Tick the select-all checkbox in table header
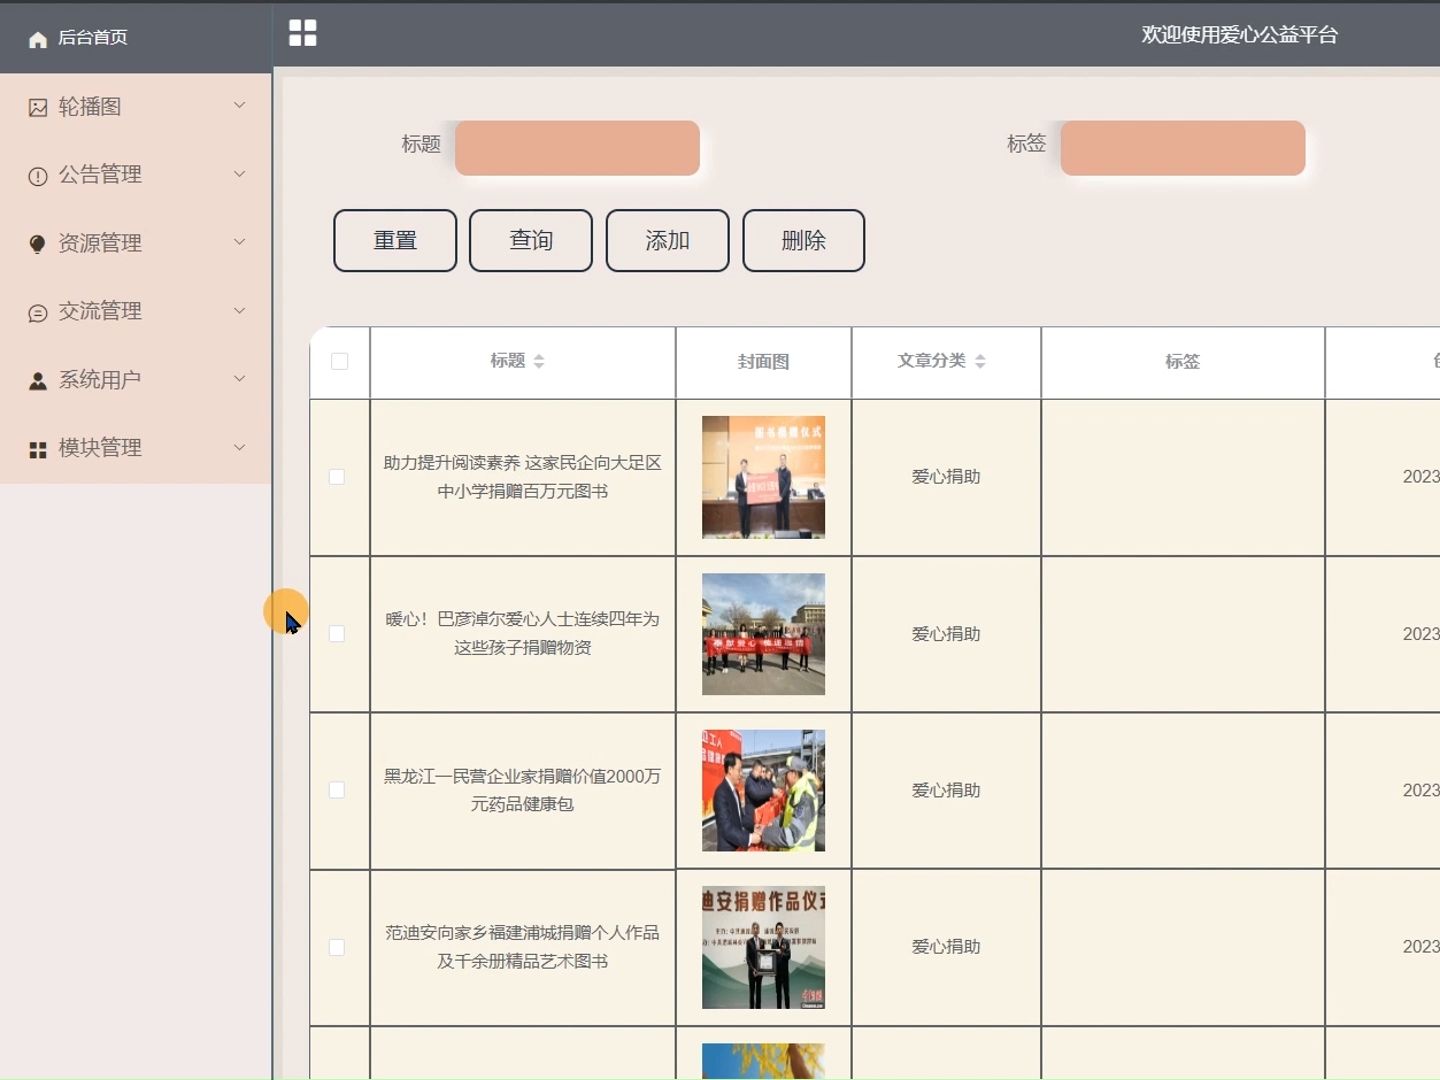The width and height of the screenshot is (1440, 1080). 340,361
